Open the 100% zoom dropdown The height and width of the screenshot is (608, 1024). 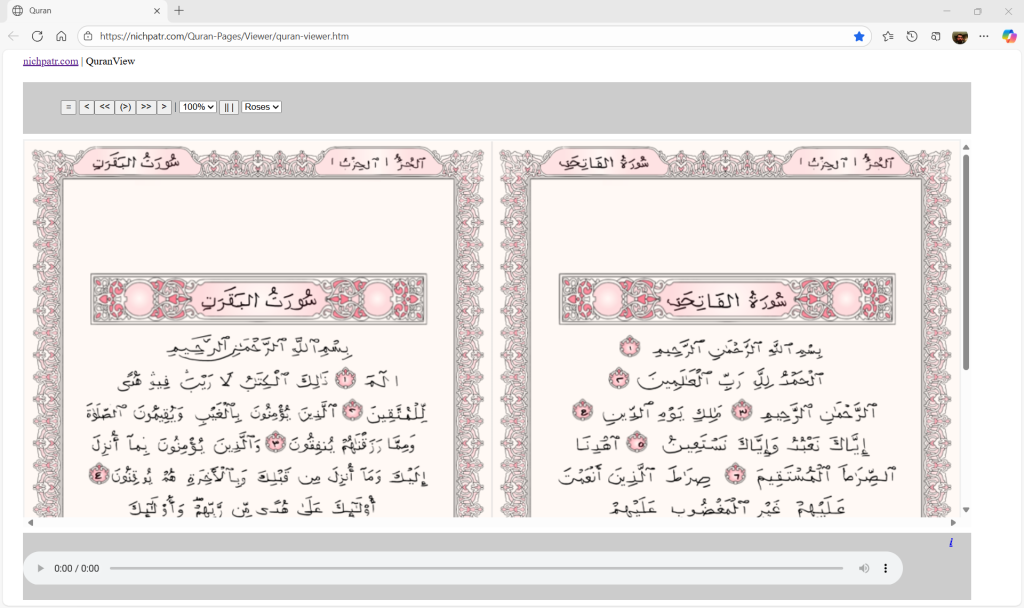click(x=198, y=107)
